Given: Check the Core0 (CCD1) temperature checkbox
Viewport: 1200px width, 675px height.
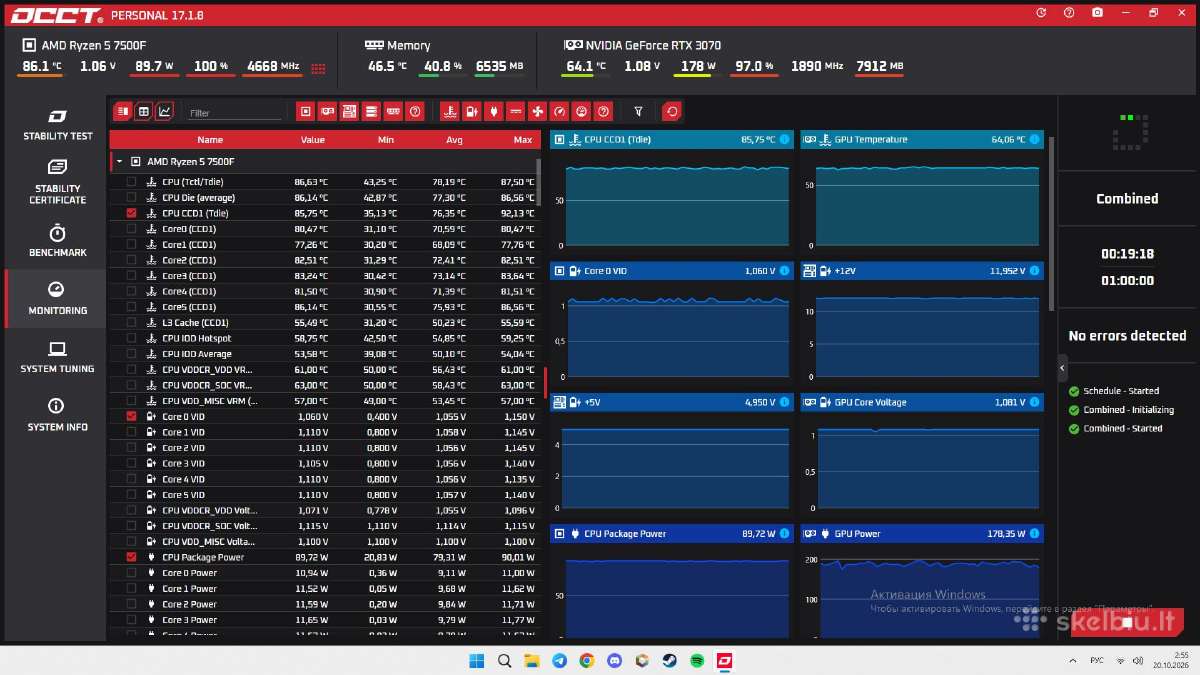Looking at the screenshot, I should pyautogui.click(x=131, y=229).
